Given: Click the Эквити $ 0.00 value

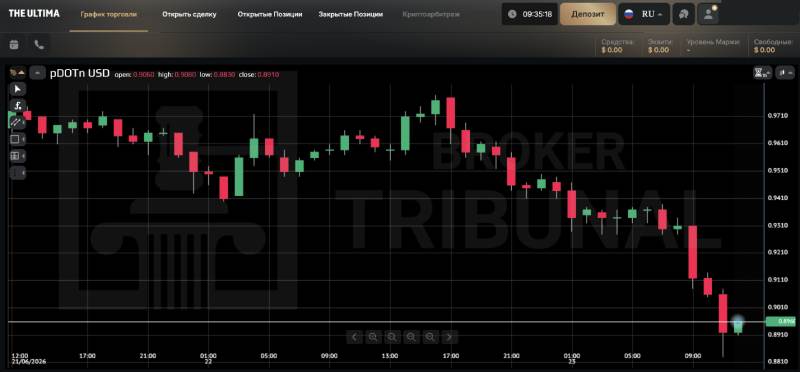Looking at the screenshot, I should coord(659,46).
